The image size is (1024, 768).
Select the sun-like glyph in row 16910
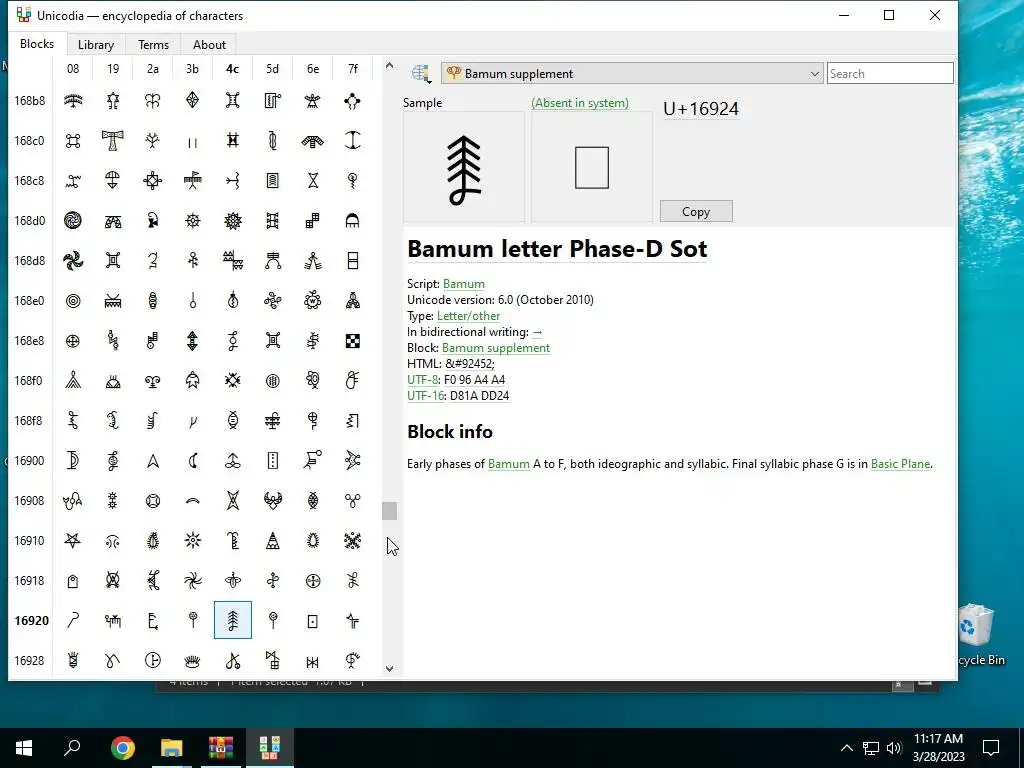[193, 540]
